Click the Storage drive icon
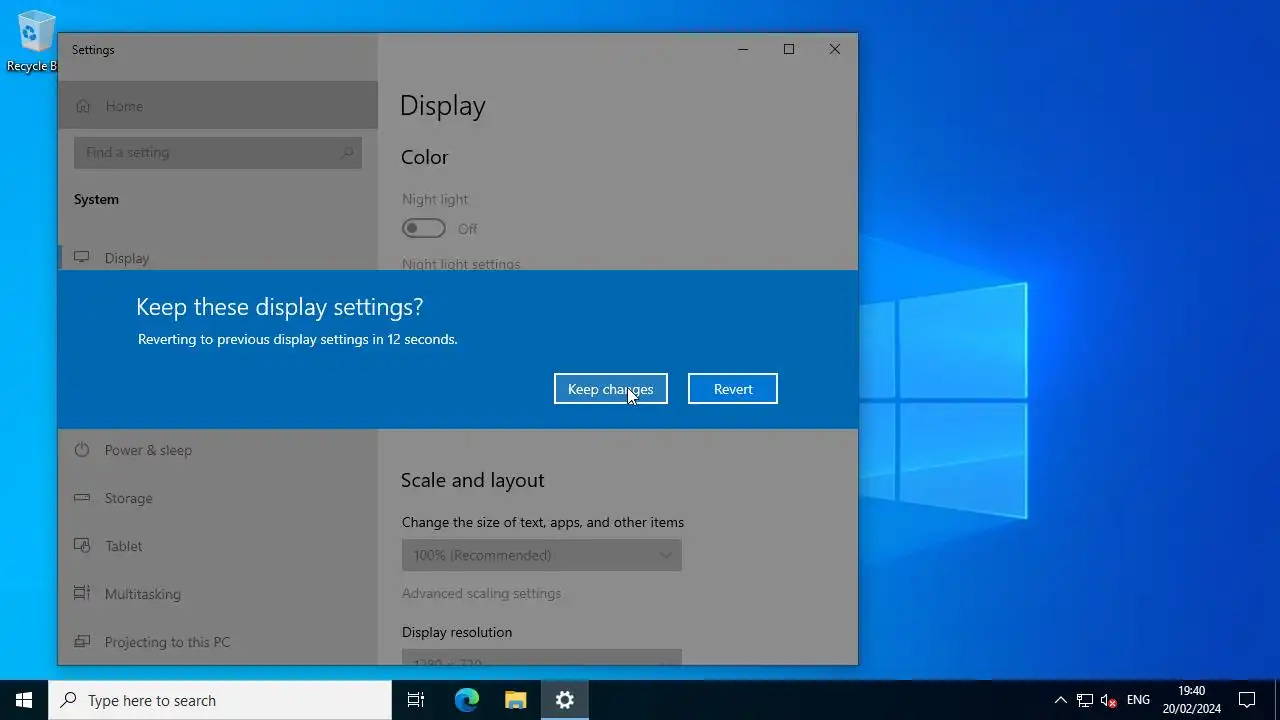The width and height of the screenshot is (1280, 720). (82, 498)
